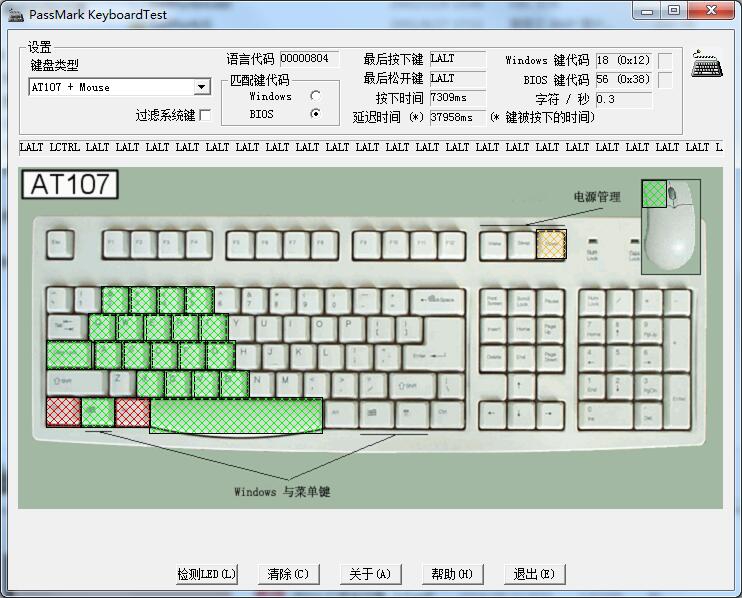Click the Num Lock key on the numpad
Viewport: 742px width, 598px height.
592,302
